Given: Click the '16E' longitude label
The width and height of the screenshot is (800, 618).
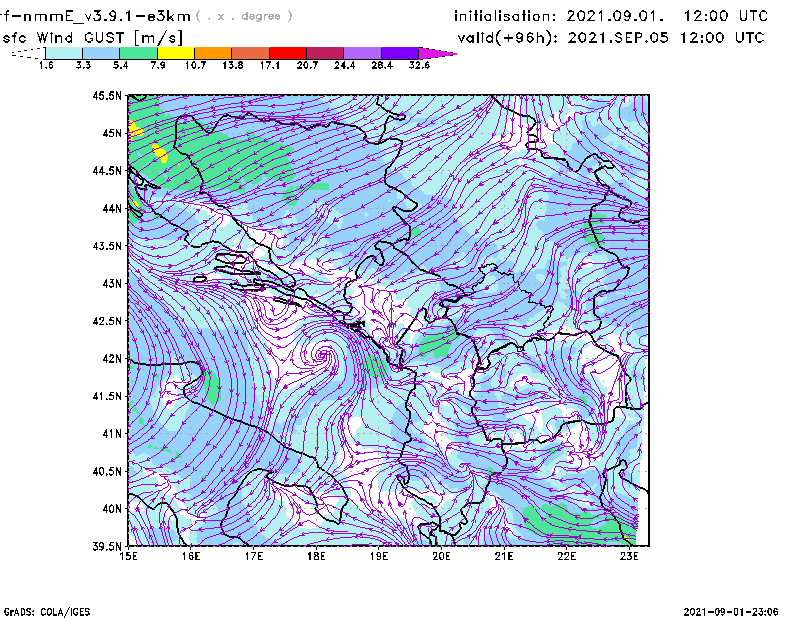Looking at the screenshot, I should pos(191,556).
